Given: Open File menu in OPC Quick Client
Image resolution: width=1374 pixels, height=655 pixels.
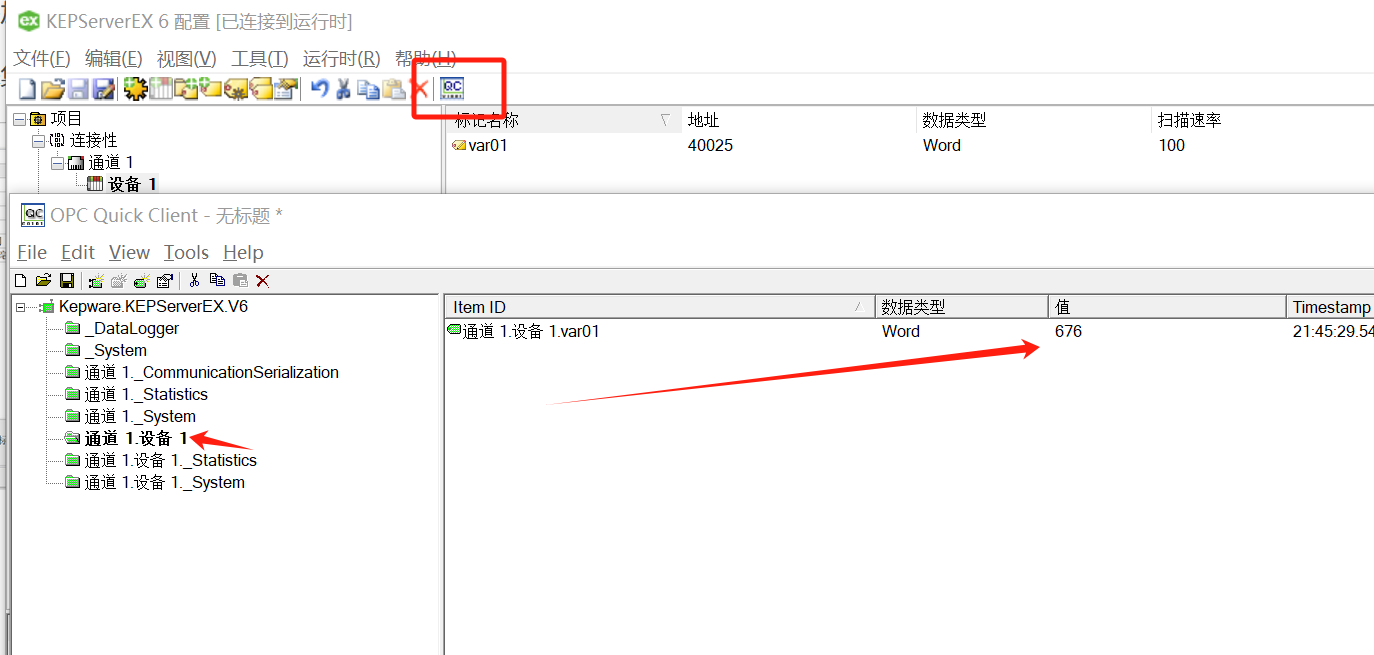Looking at the screenshot, I should pos(32,252).
